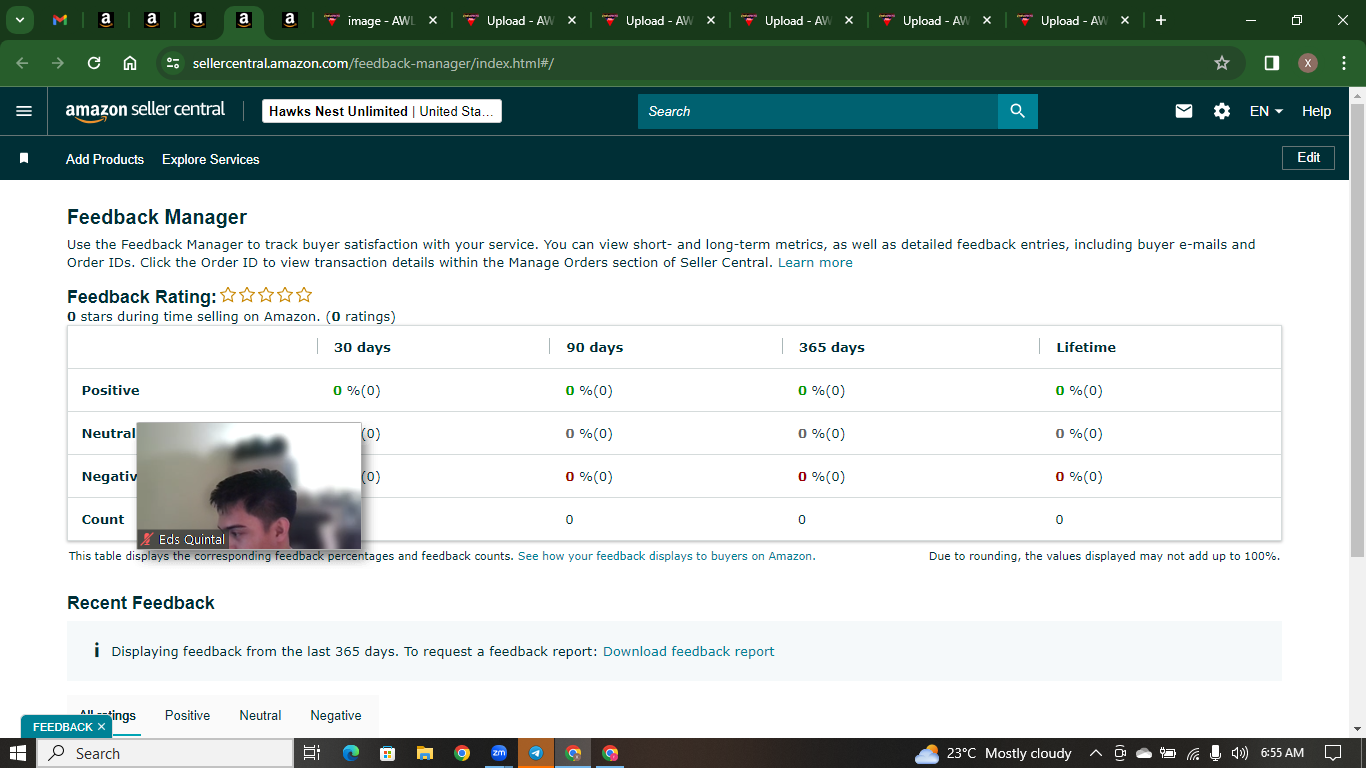Open Chrome side panel icon
The height and width of the screenshot is (768, 1366).
click(1272, 63)
